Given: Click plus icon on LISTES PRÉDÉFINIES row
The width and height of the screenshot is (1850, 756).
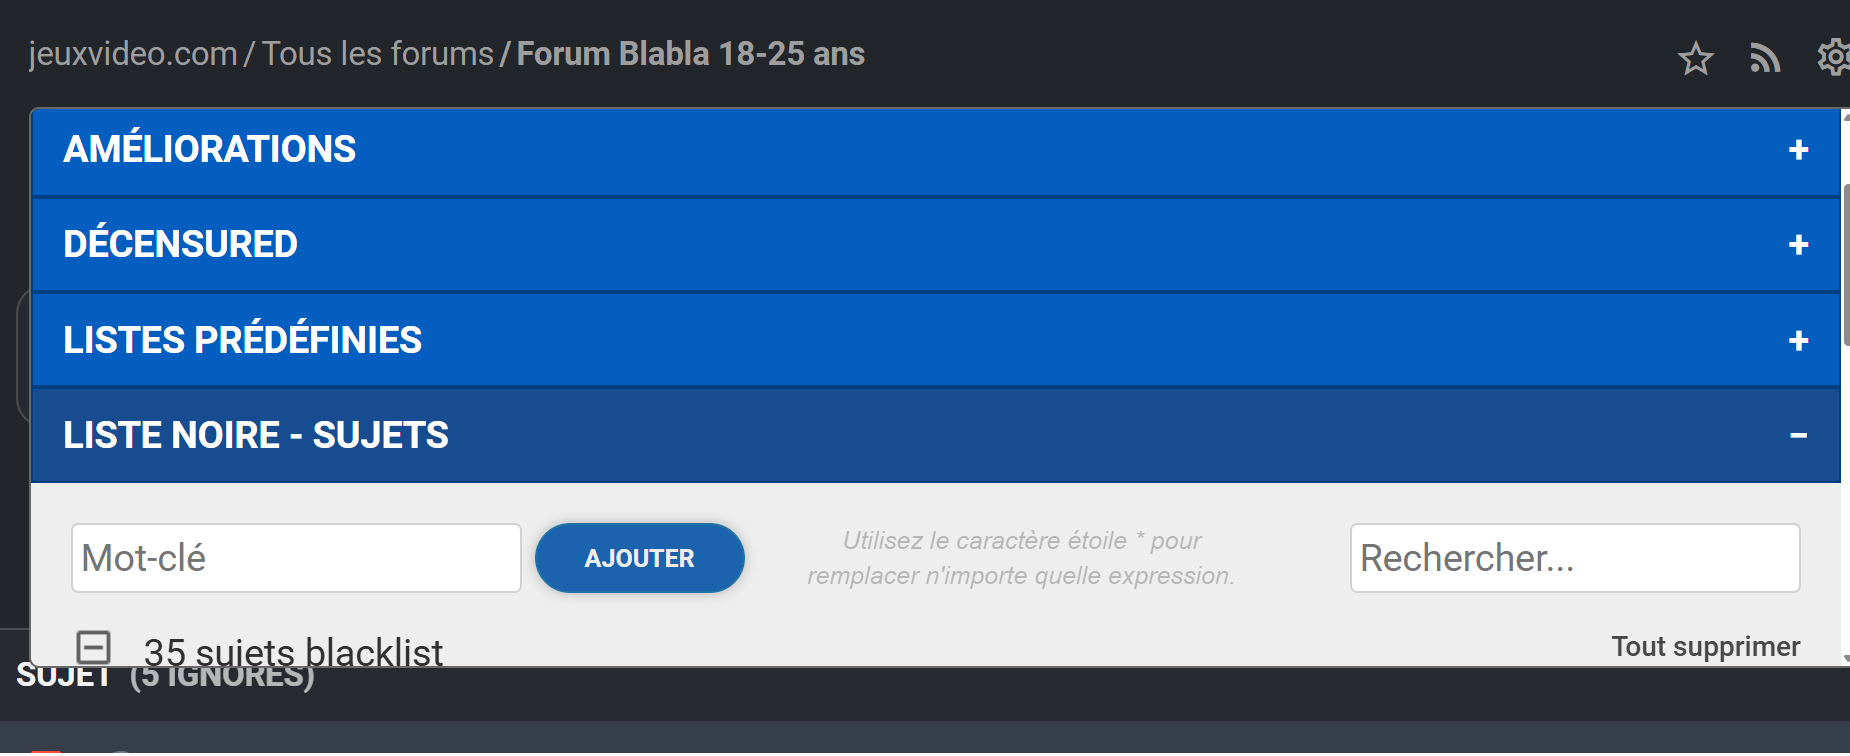Looking at the screenshot, I should tap(1798, 341).
